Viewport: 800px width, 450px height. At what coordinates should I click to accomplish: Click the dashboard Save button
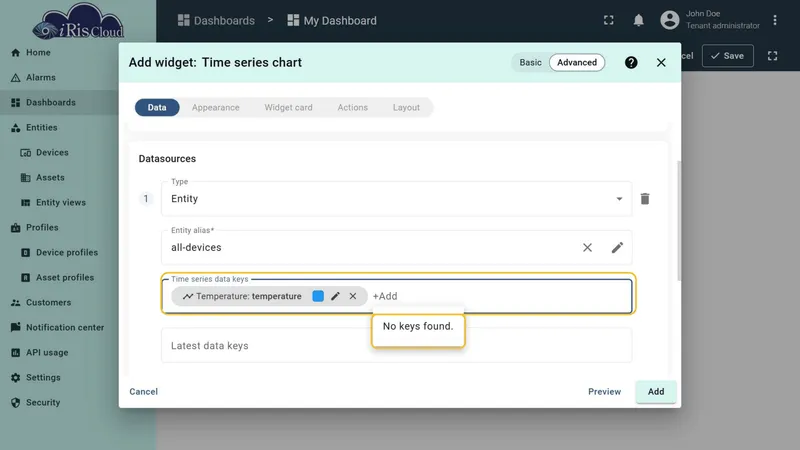click(728, 56)
